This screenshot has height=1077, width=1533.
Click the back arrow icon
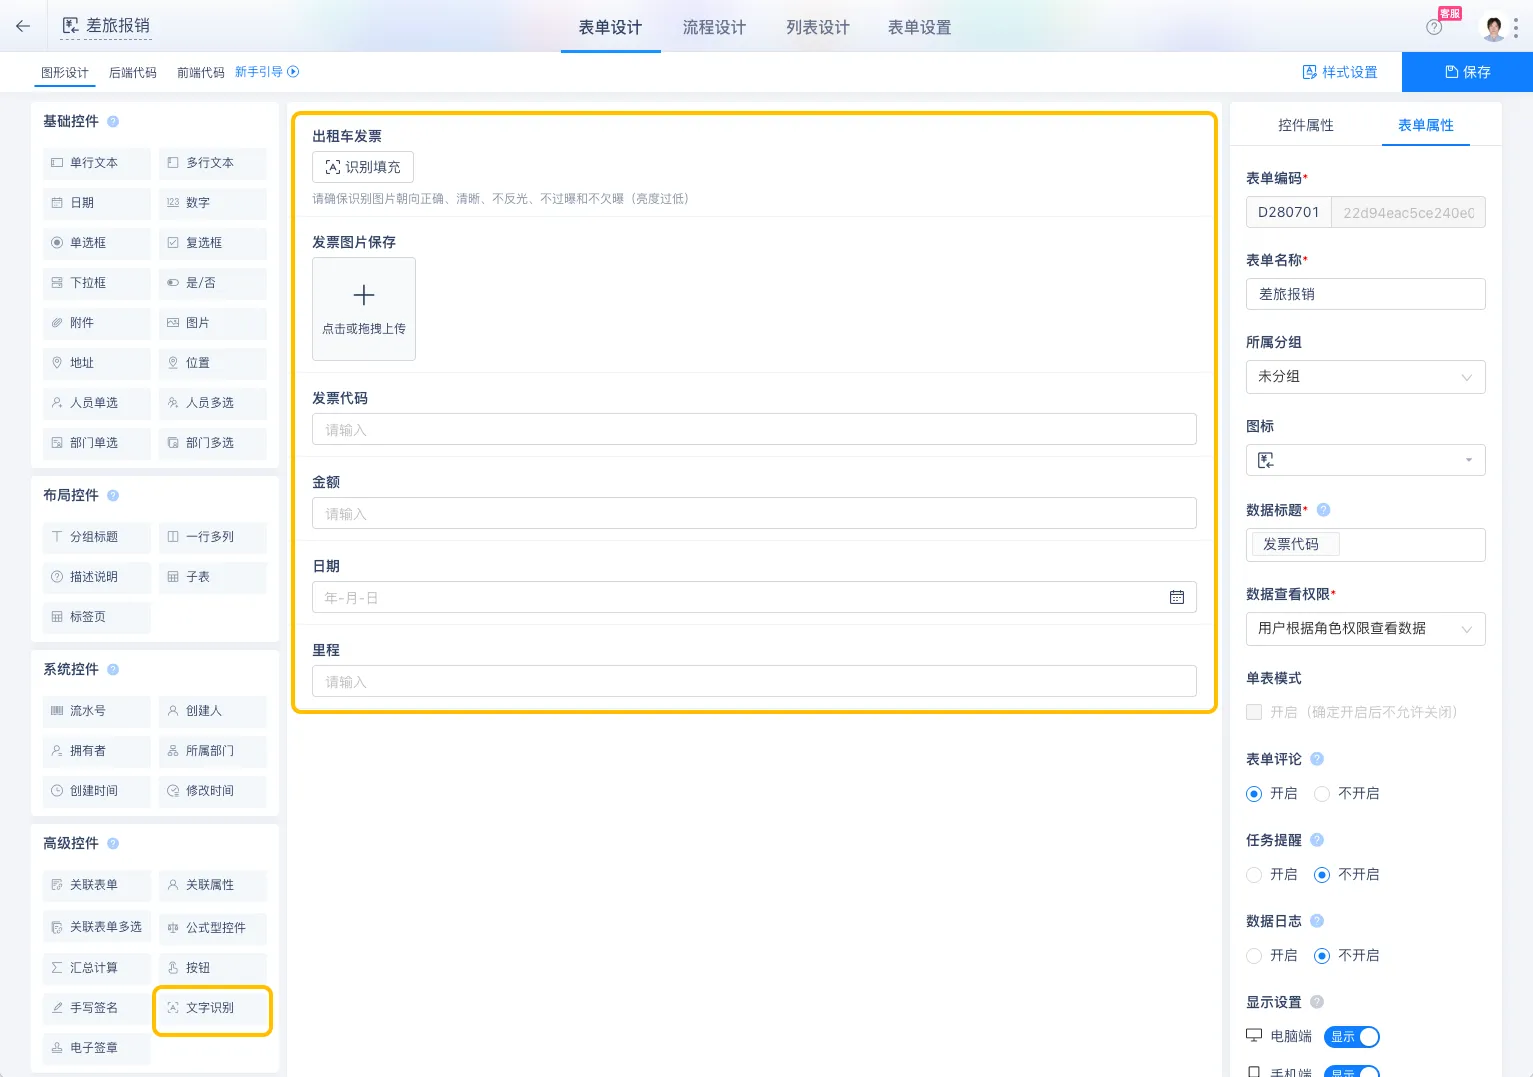click(x=23, y=26)
